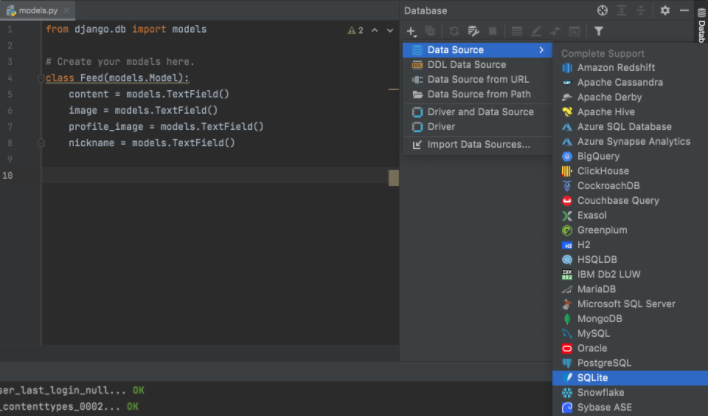Select Couchbase Query data source
708x416 pixels.
630,201
